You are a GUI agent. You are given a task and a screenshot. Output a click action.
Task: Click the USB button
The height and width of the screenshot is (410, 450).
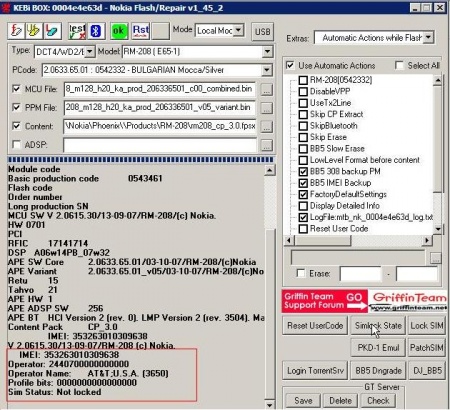pyautogui.click(x=262, y=32)
